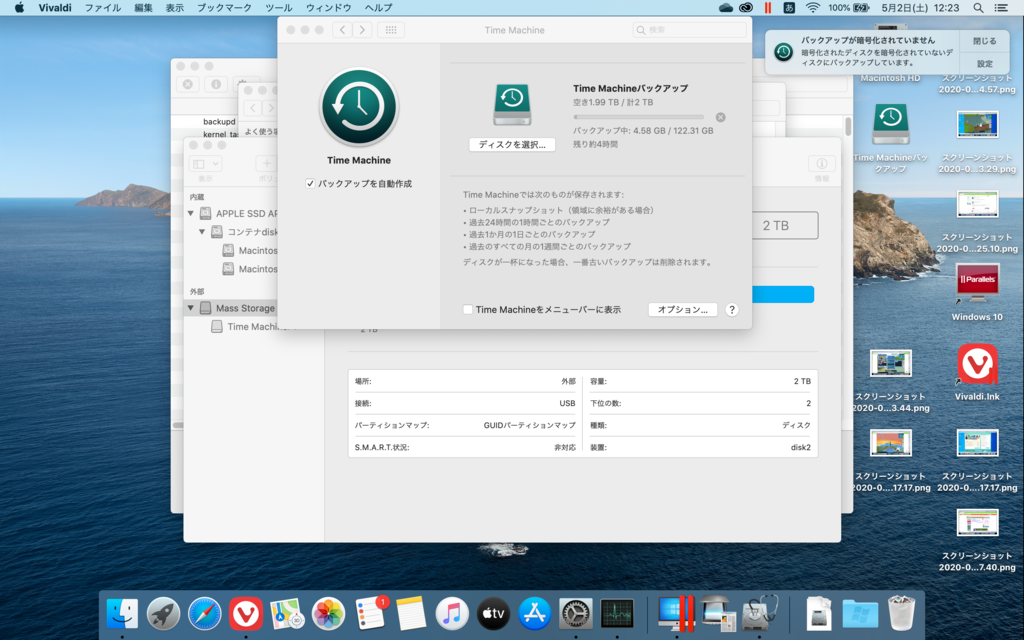
Task: Cancel the backup with the progress stop icon
Action: click(x=720, y=117)
